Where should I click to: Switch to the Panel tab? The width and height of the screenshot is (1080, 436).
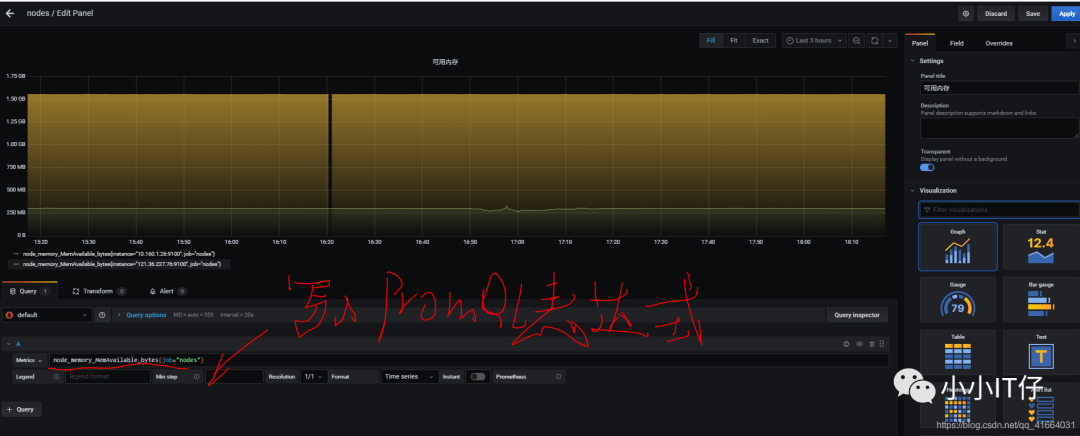(920, 43)
